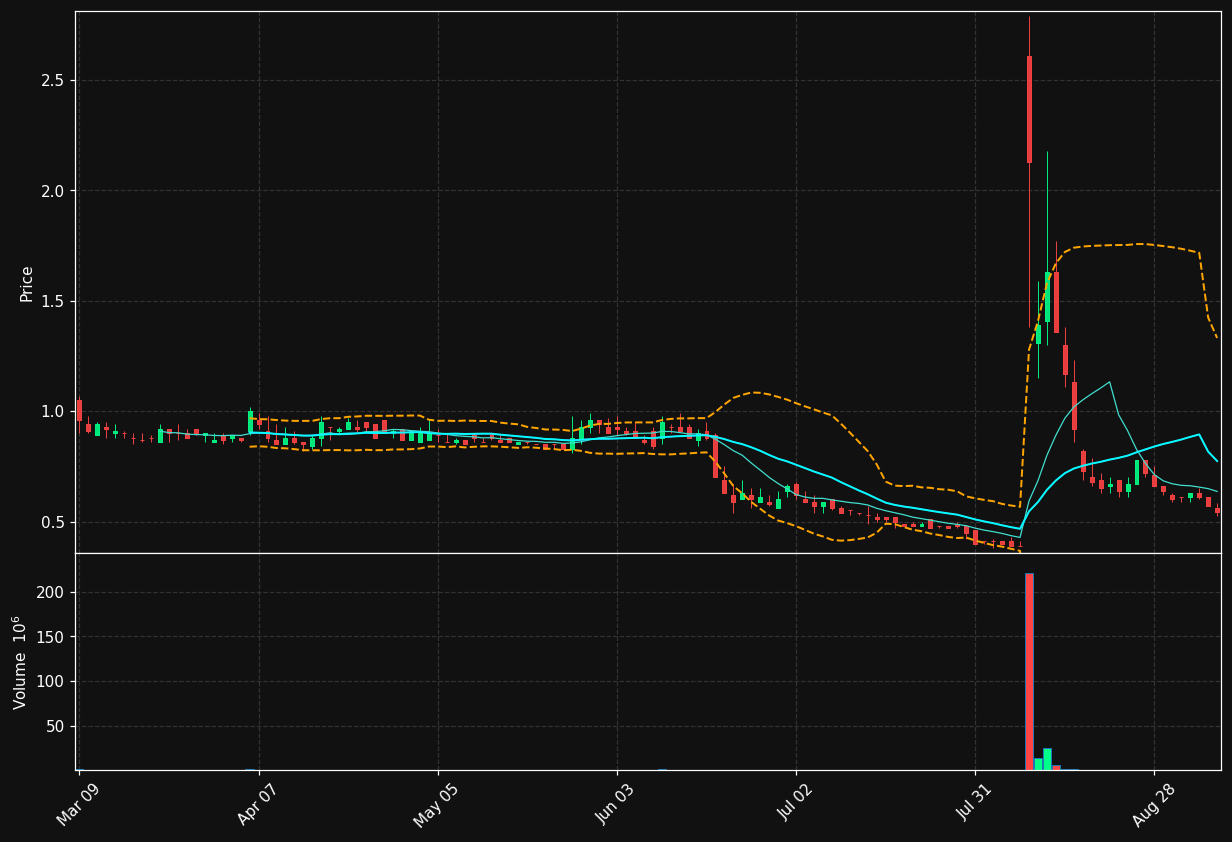Click the 150 volume axis label

point(51,637)
